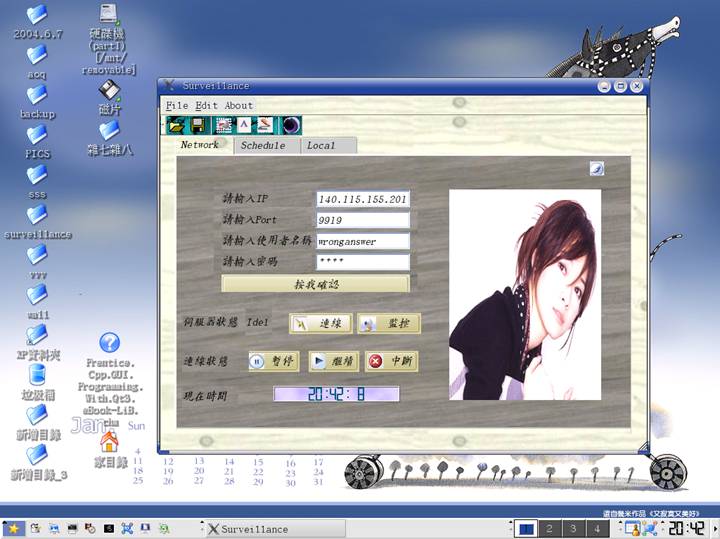The height and width of the screenshot is (539, 720).
Task: Open the File menu
Action: coord(177,105)
